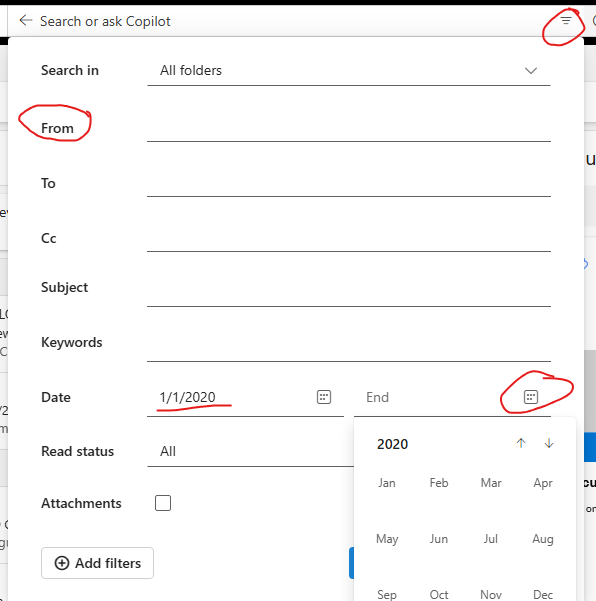Select Jun in the month picker
This screenshot has width=596, height=601.
439,539
